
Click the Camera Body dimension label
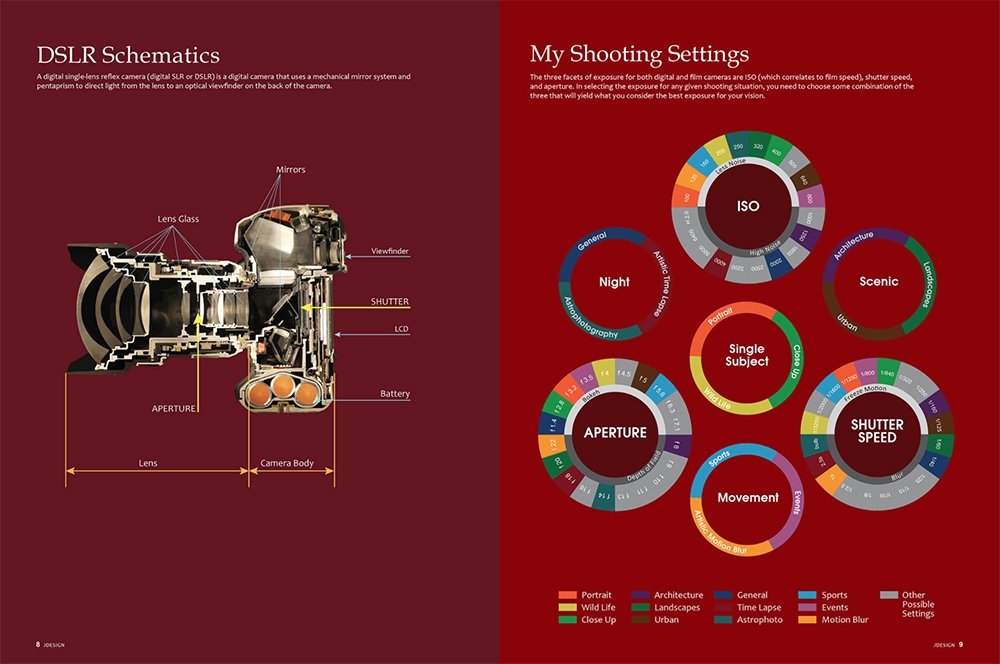(x=287, y=463)
